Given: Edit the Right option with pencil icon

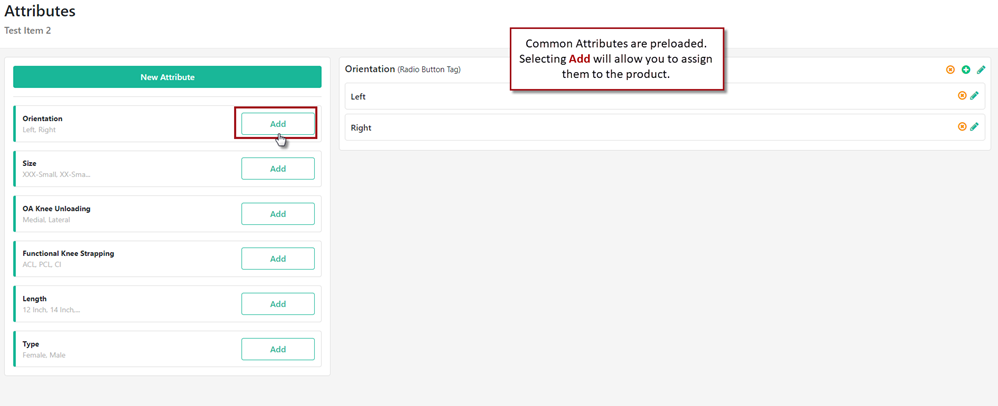Looking at the screenshot, I should coord(975,127).
